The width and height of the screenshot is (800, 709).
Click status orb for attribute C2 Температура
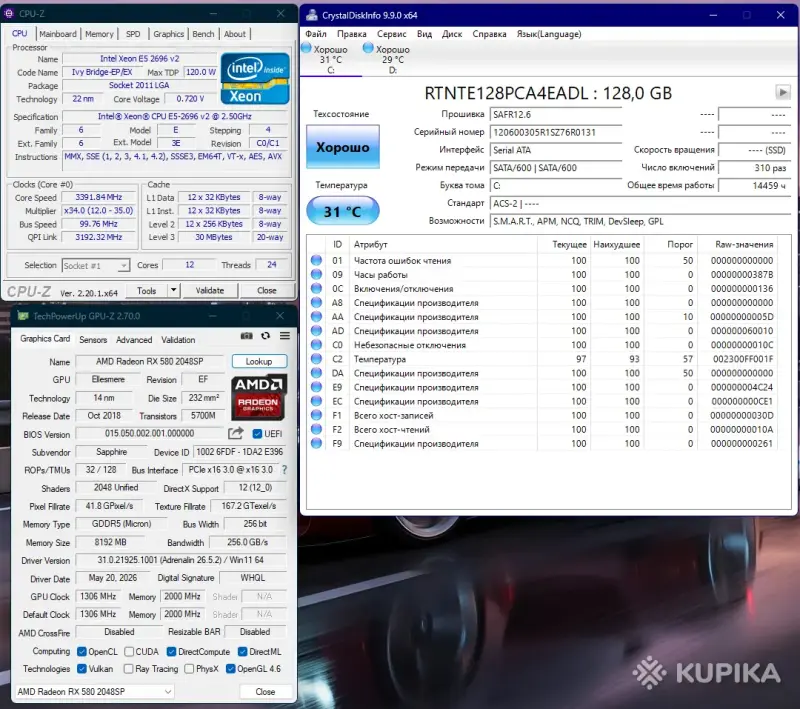[x=316, y=359]
